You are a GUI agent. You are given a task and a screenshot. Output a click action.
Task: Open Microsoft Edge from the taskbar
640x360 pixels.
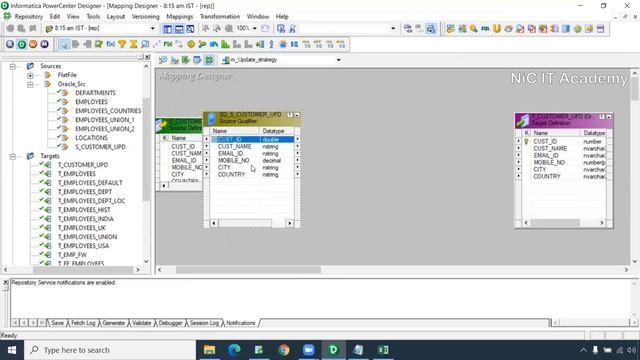[x=234, y=350]
